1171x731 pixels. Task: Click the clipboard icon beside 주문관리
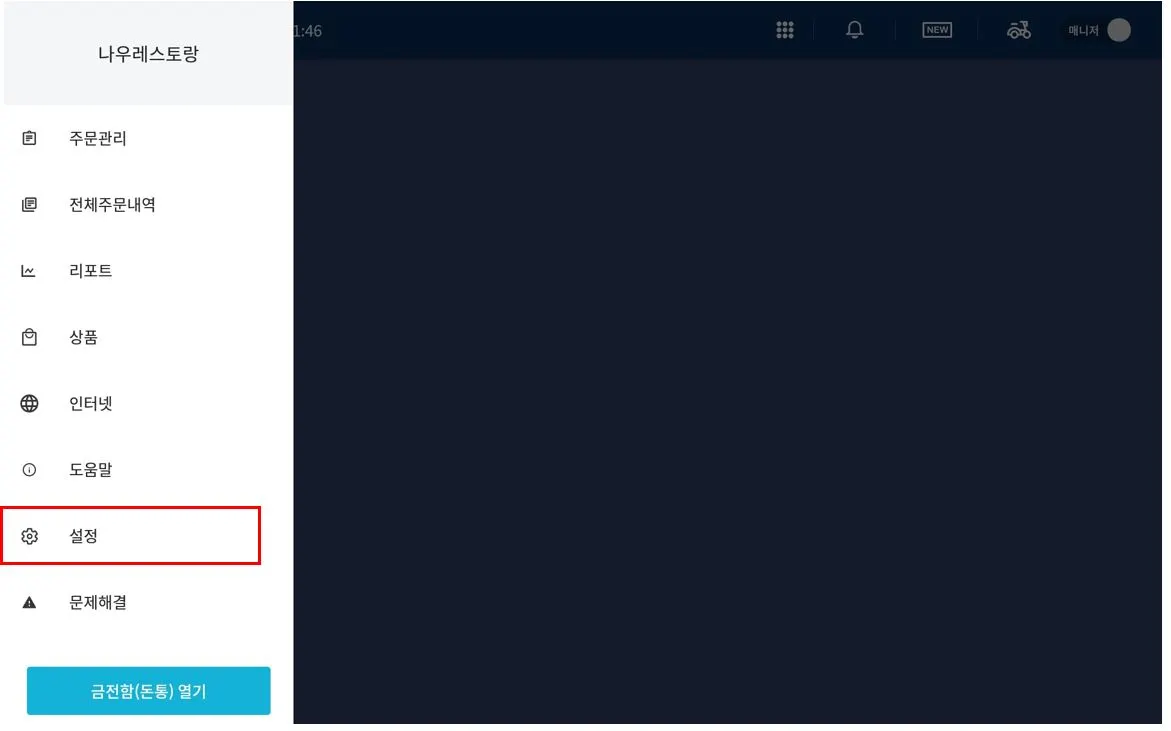pyautogui.click(x=29, y=138)
